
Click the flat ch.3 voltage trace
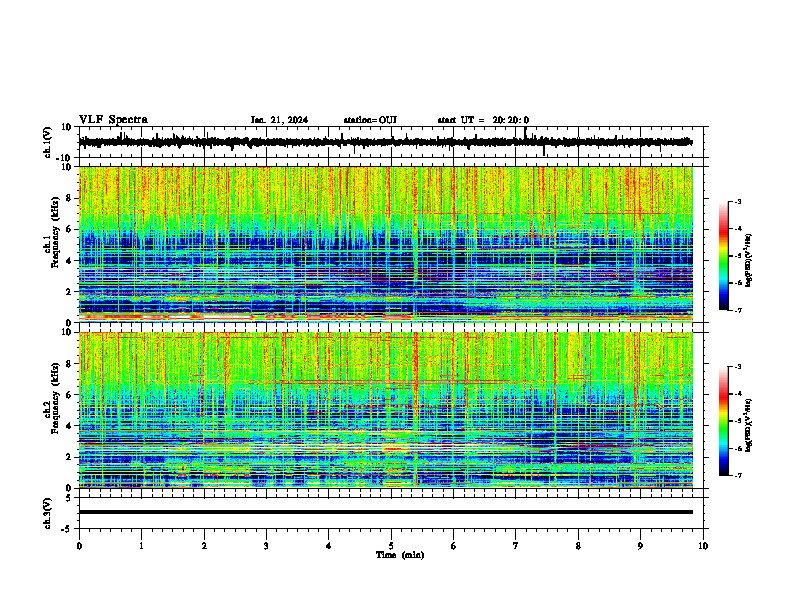click(386, 512)
